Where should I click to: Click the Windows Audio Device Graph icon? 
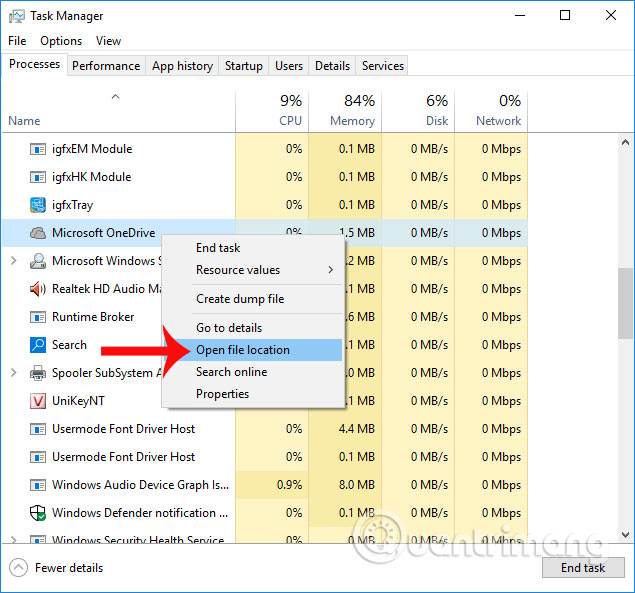[38, 485]
